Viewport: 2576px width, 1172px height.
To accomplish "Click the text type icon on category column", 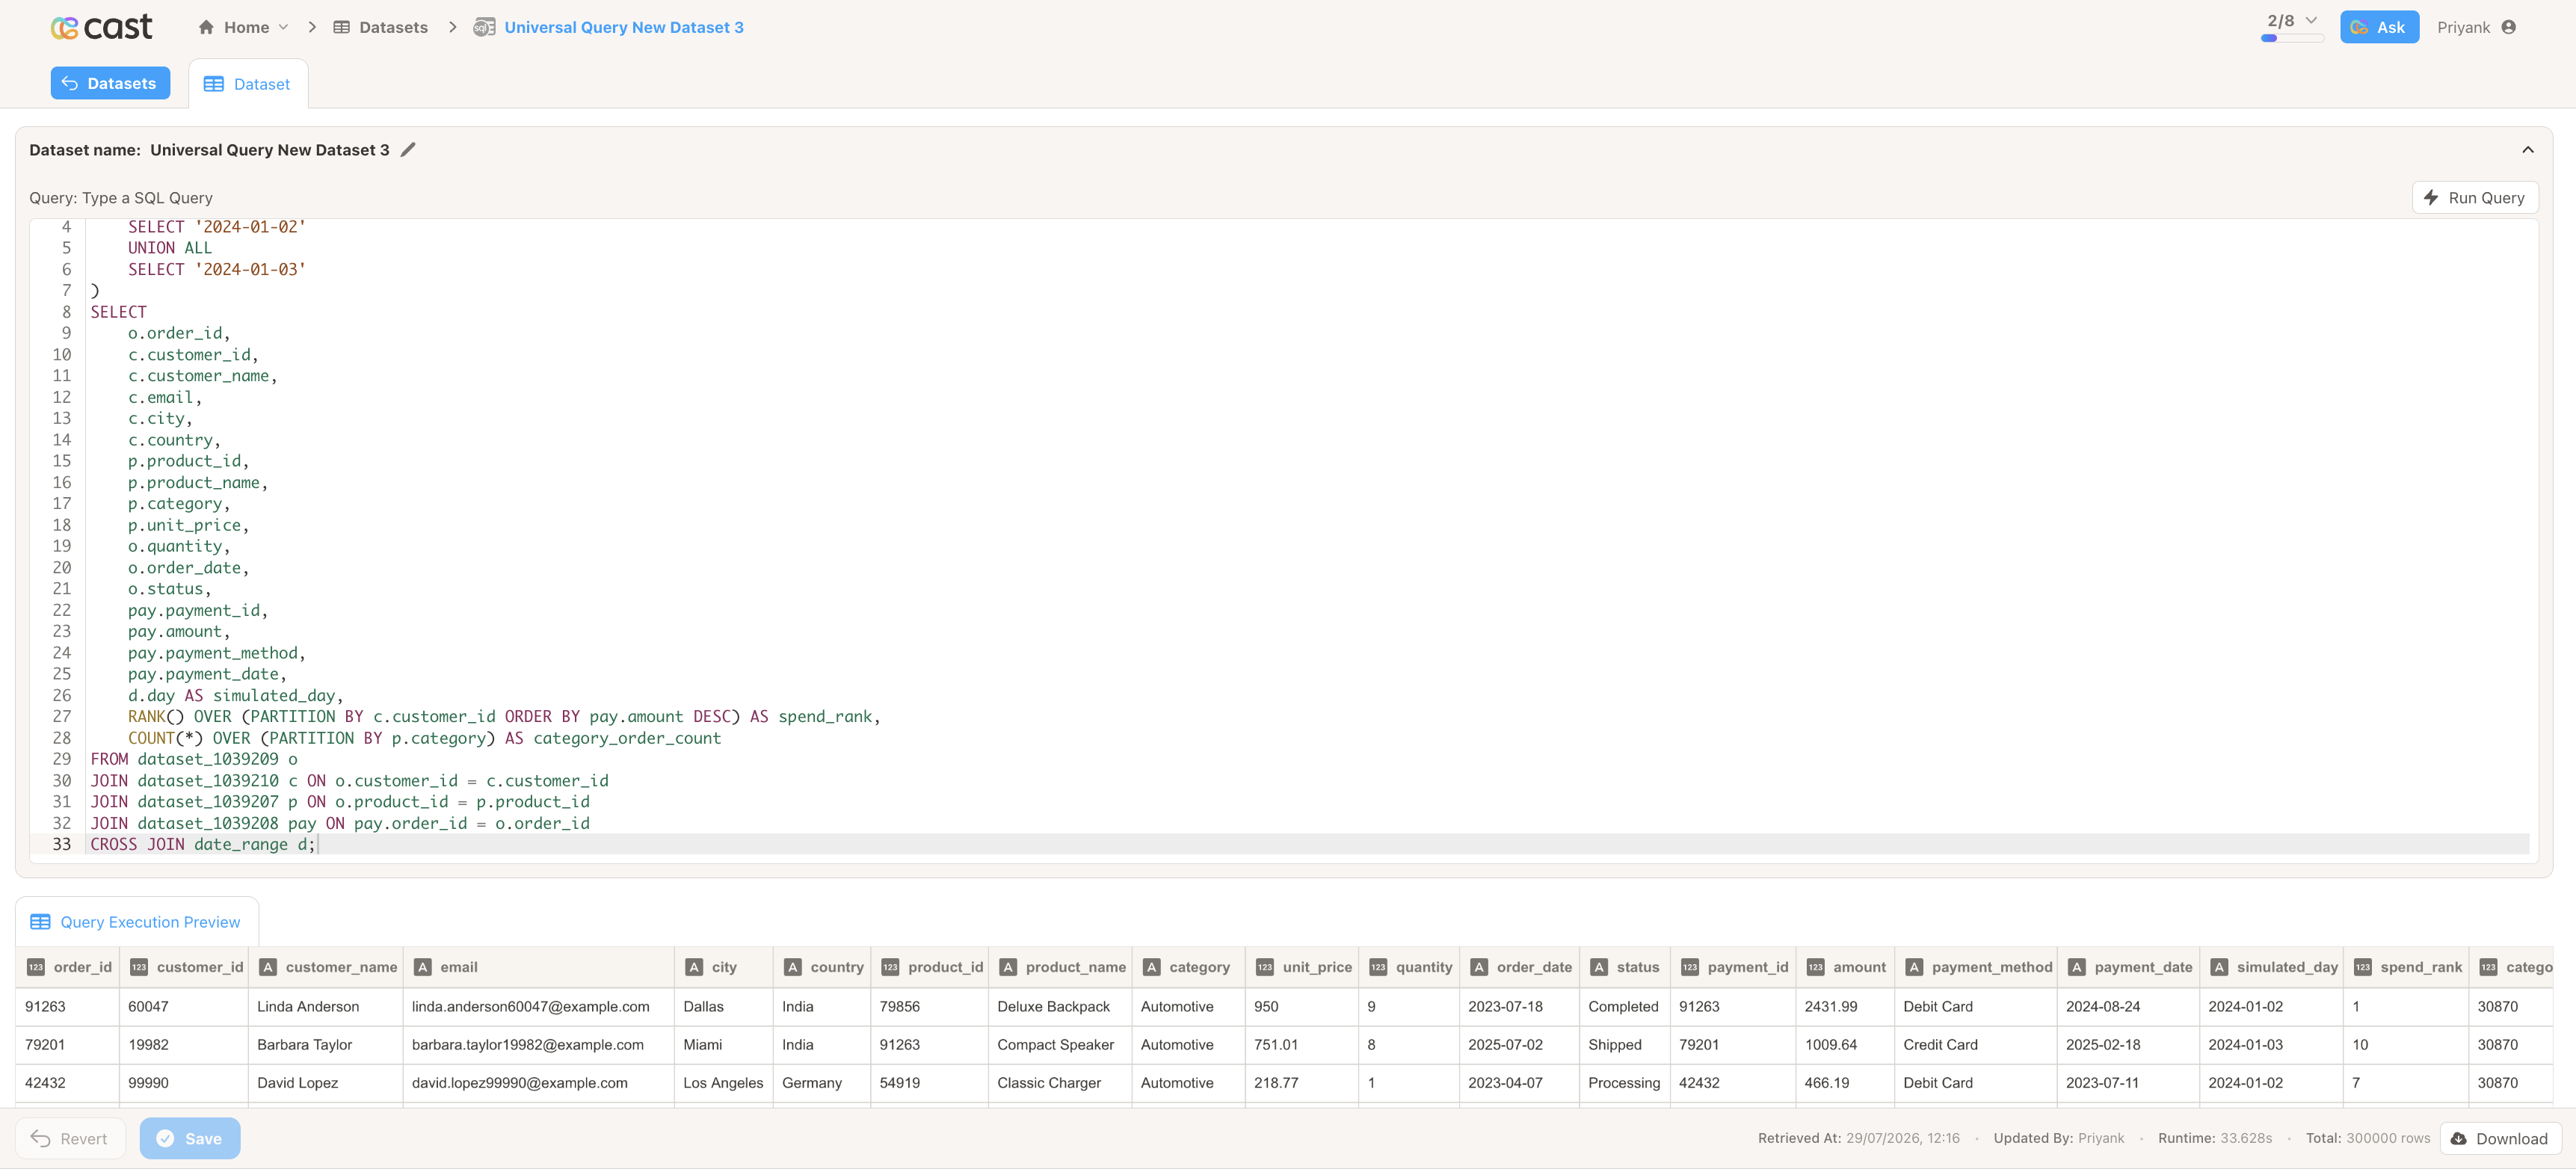I will [x=1152, y=967].
